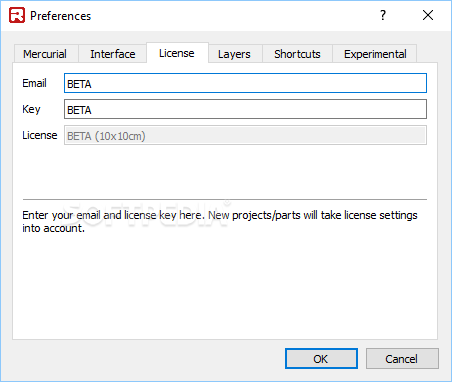Switch to the Experimental tab
The image size is (452, 382).
[375, 54]
